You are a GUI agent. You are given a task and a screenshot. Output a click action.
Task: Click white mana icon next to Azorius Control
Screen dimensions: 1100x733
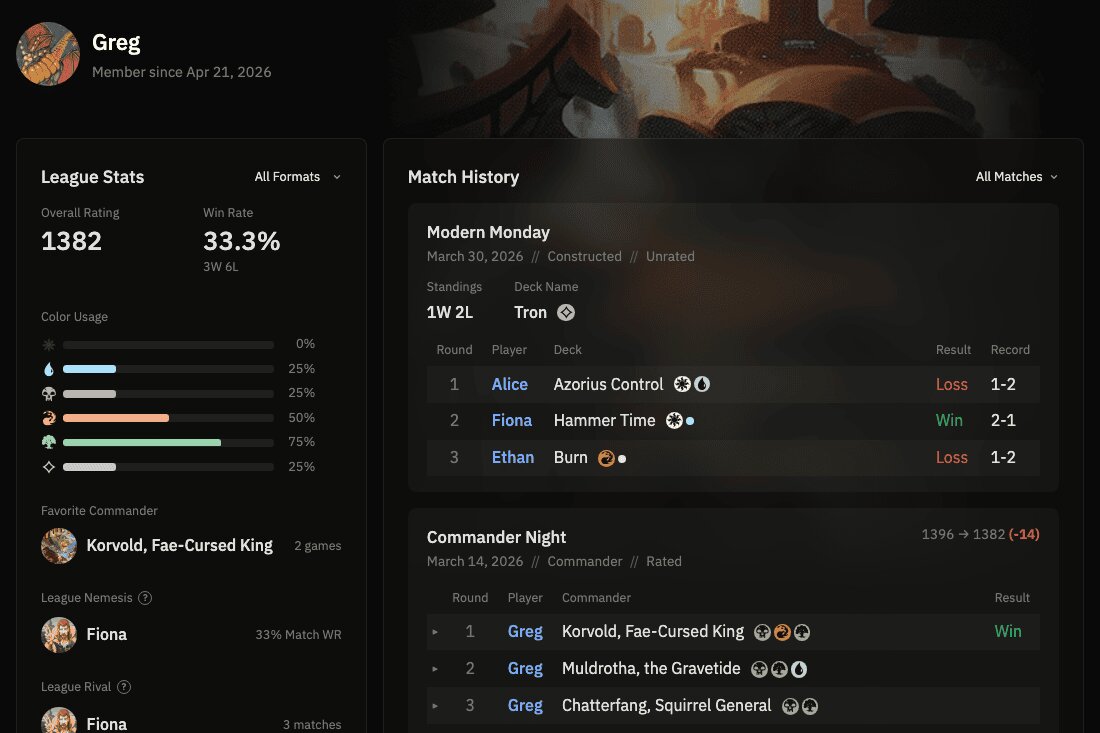click(682, 384)
